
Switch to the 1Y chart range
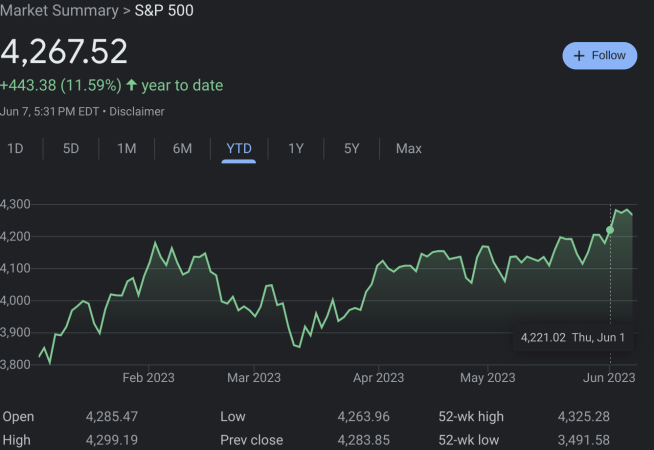(x=296, y=148)
